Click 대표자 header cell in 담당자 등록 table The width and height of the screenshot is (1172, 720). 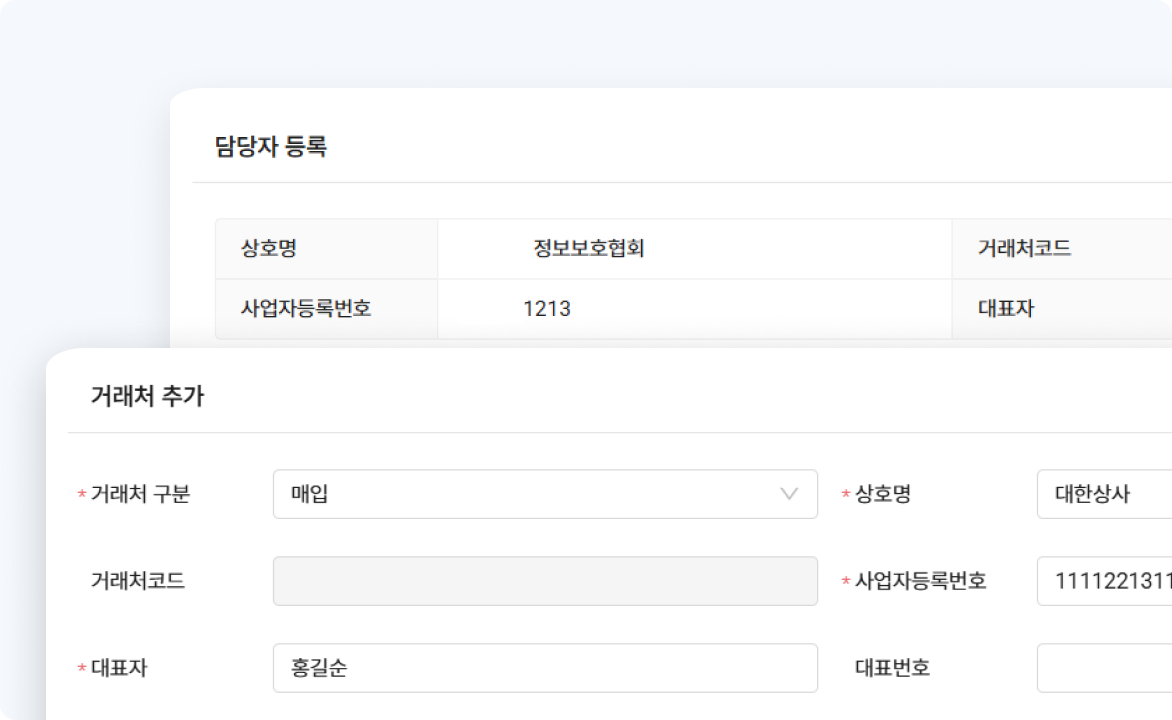coord(1005,309)
